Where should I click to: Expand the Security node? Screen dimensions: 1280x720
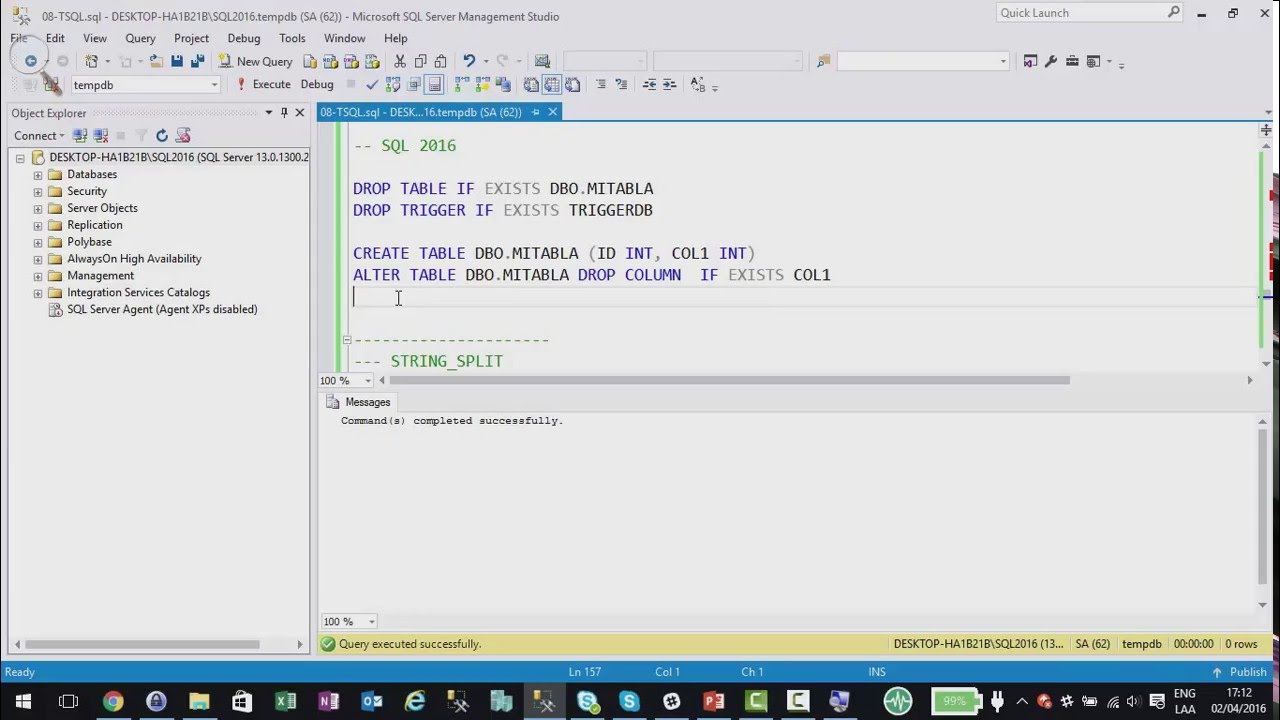click(x=38, y=192)
